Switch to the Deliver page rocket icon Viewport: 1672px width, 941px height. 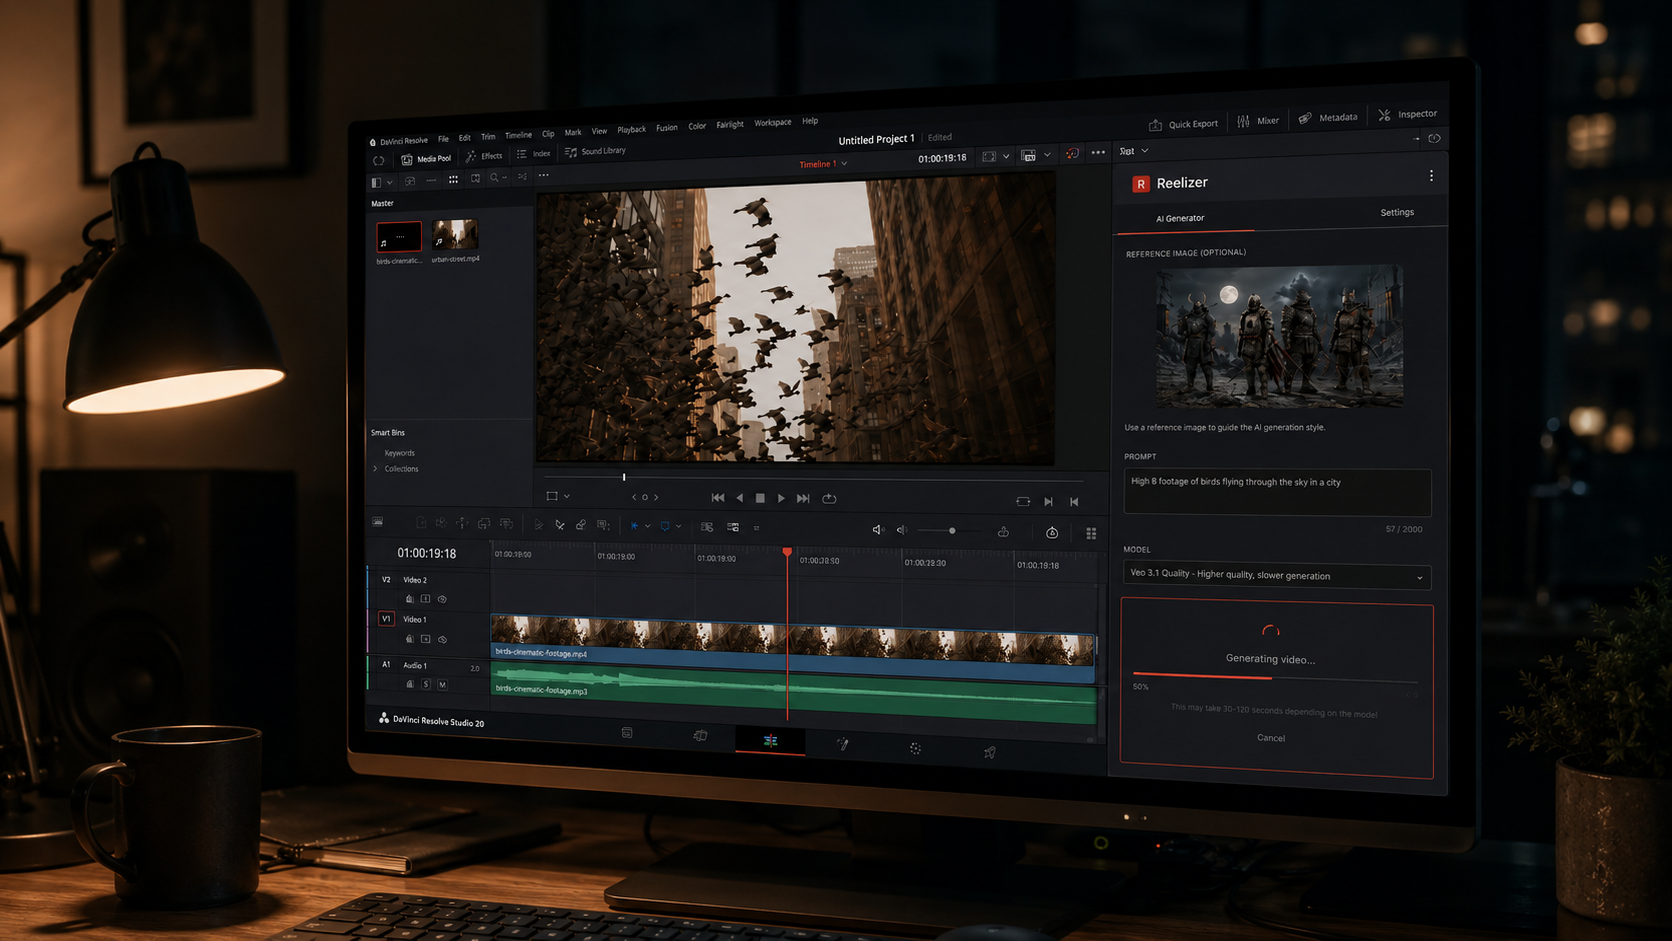click(989, 752)
